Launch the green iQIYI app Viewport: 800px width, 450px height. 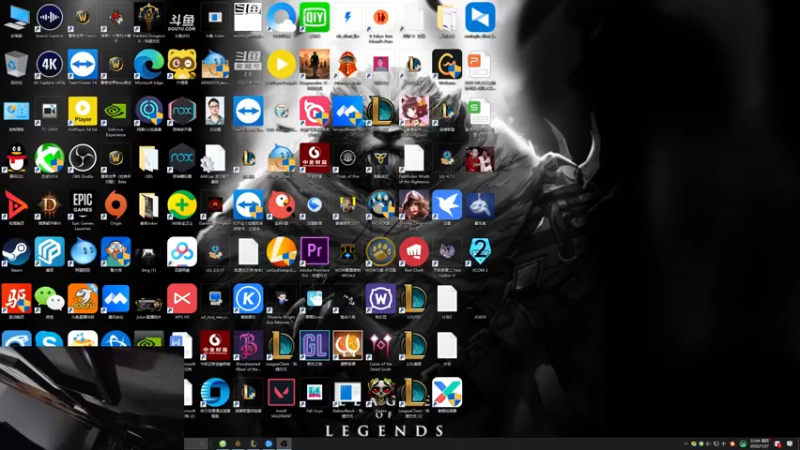(314, 17)
